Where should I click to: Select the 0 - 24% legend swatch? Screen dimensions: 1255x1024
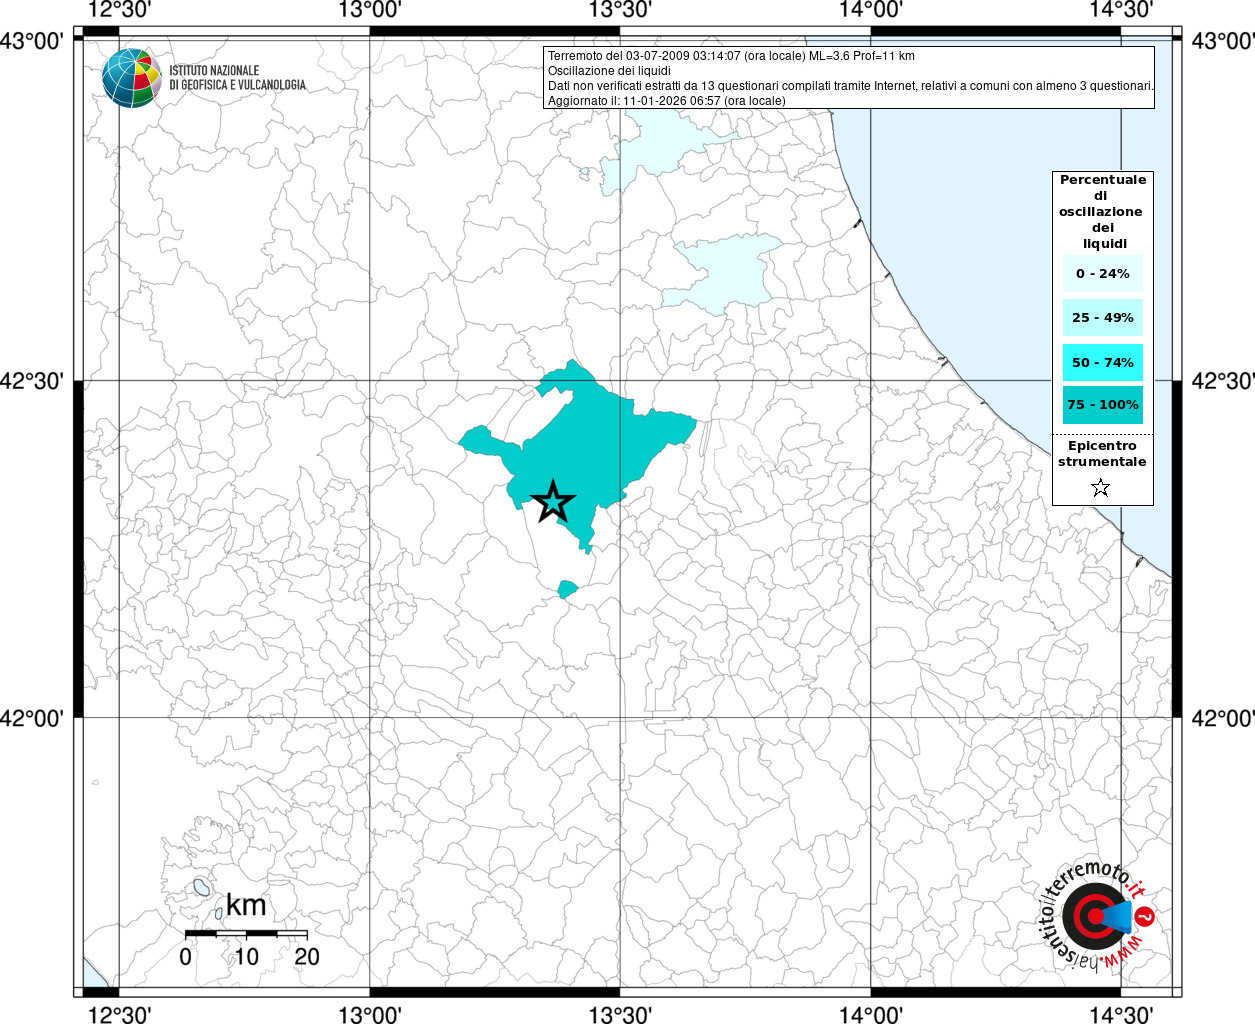pyautogui.click(x=1103, y=274)
